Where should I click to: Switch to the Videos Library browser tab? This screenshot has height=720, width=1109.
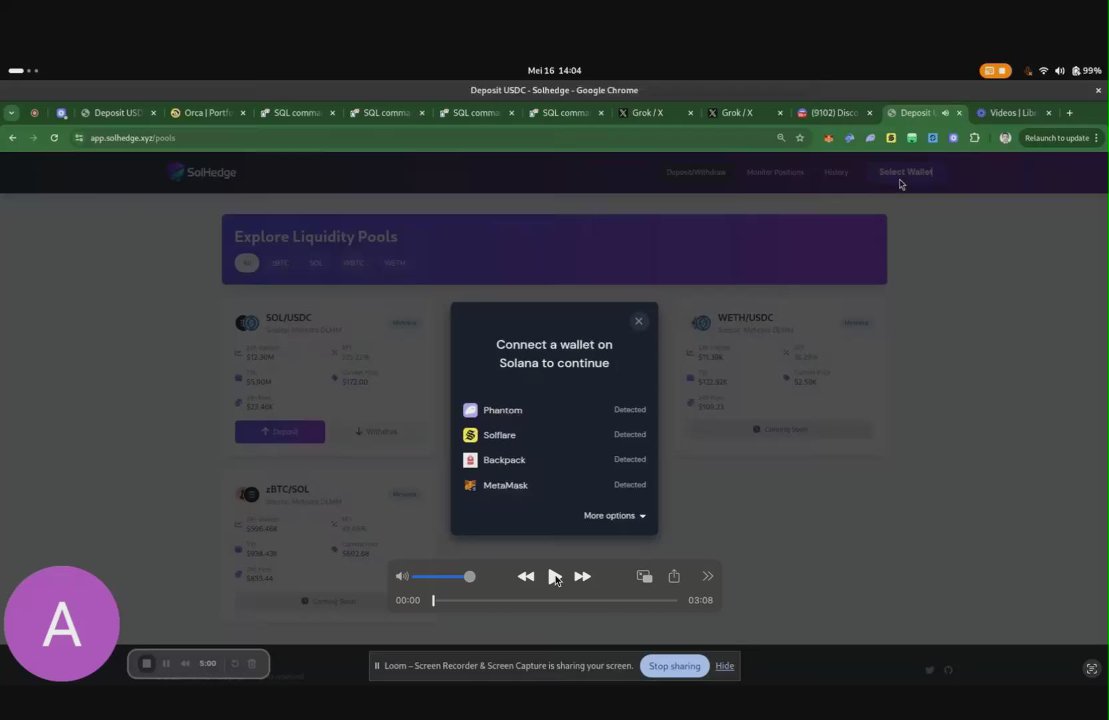(x=1013, y=112)
